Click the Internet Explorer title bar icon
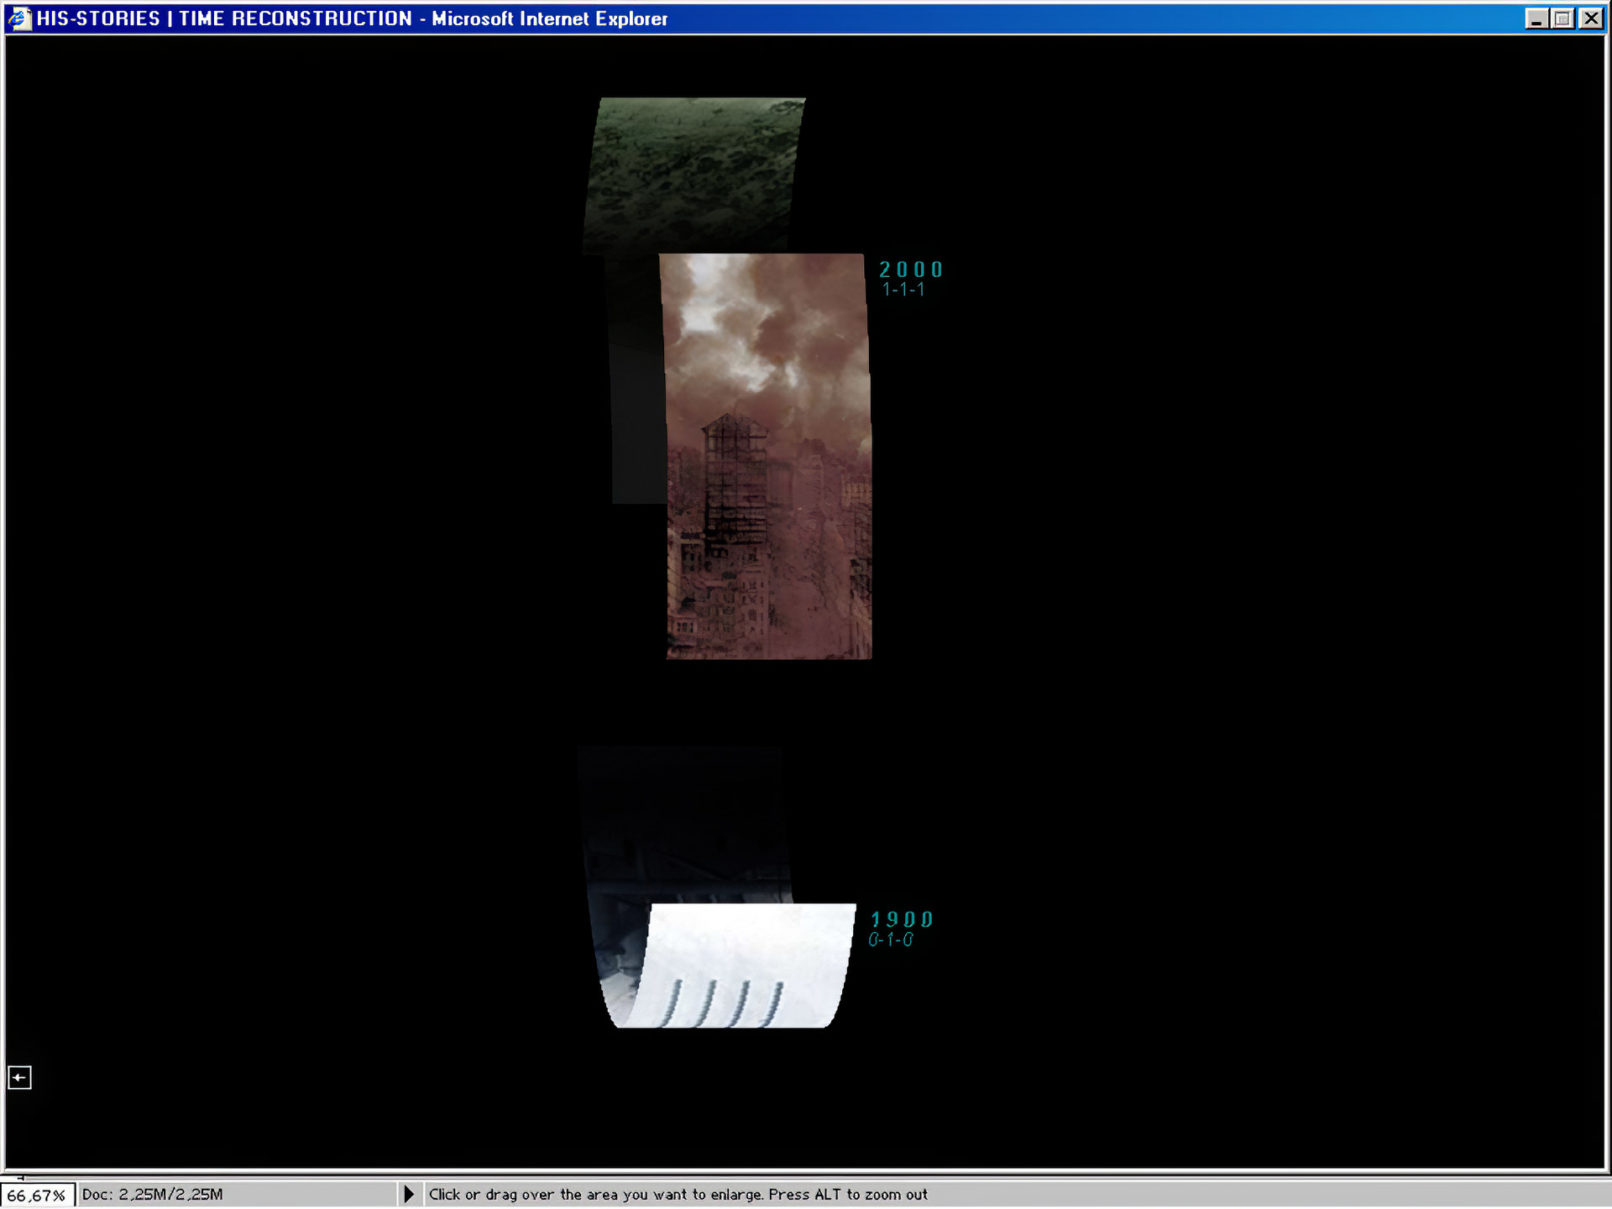Image resolution: width=1612 pixels, height=1209 pixels. 19,18
